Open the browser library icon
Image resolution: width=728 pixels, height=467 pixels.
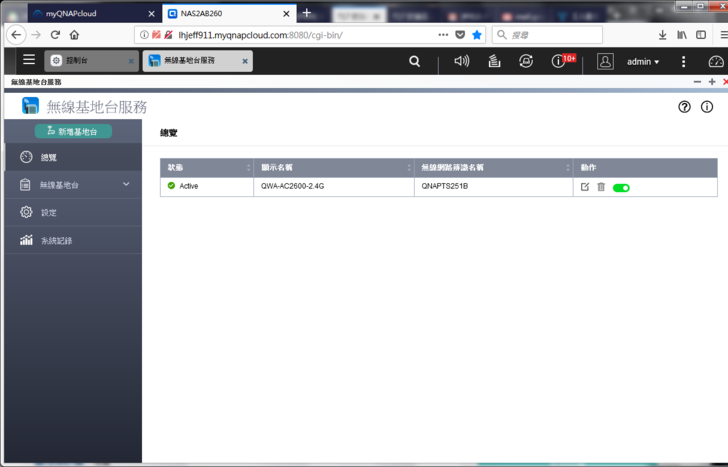pos(682,35)
